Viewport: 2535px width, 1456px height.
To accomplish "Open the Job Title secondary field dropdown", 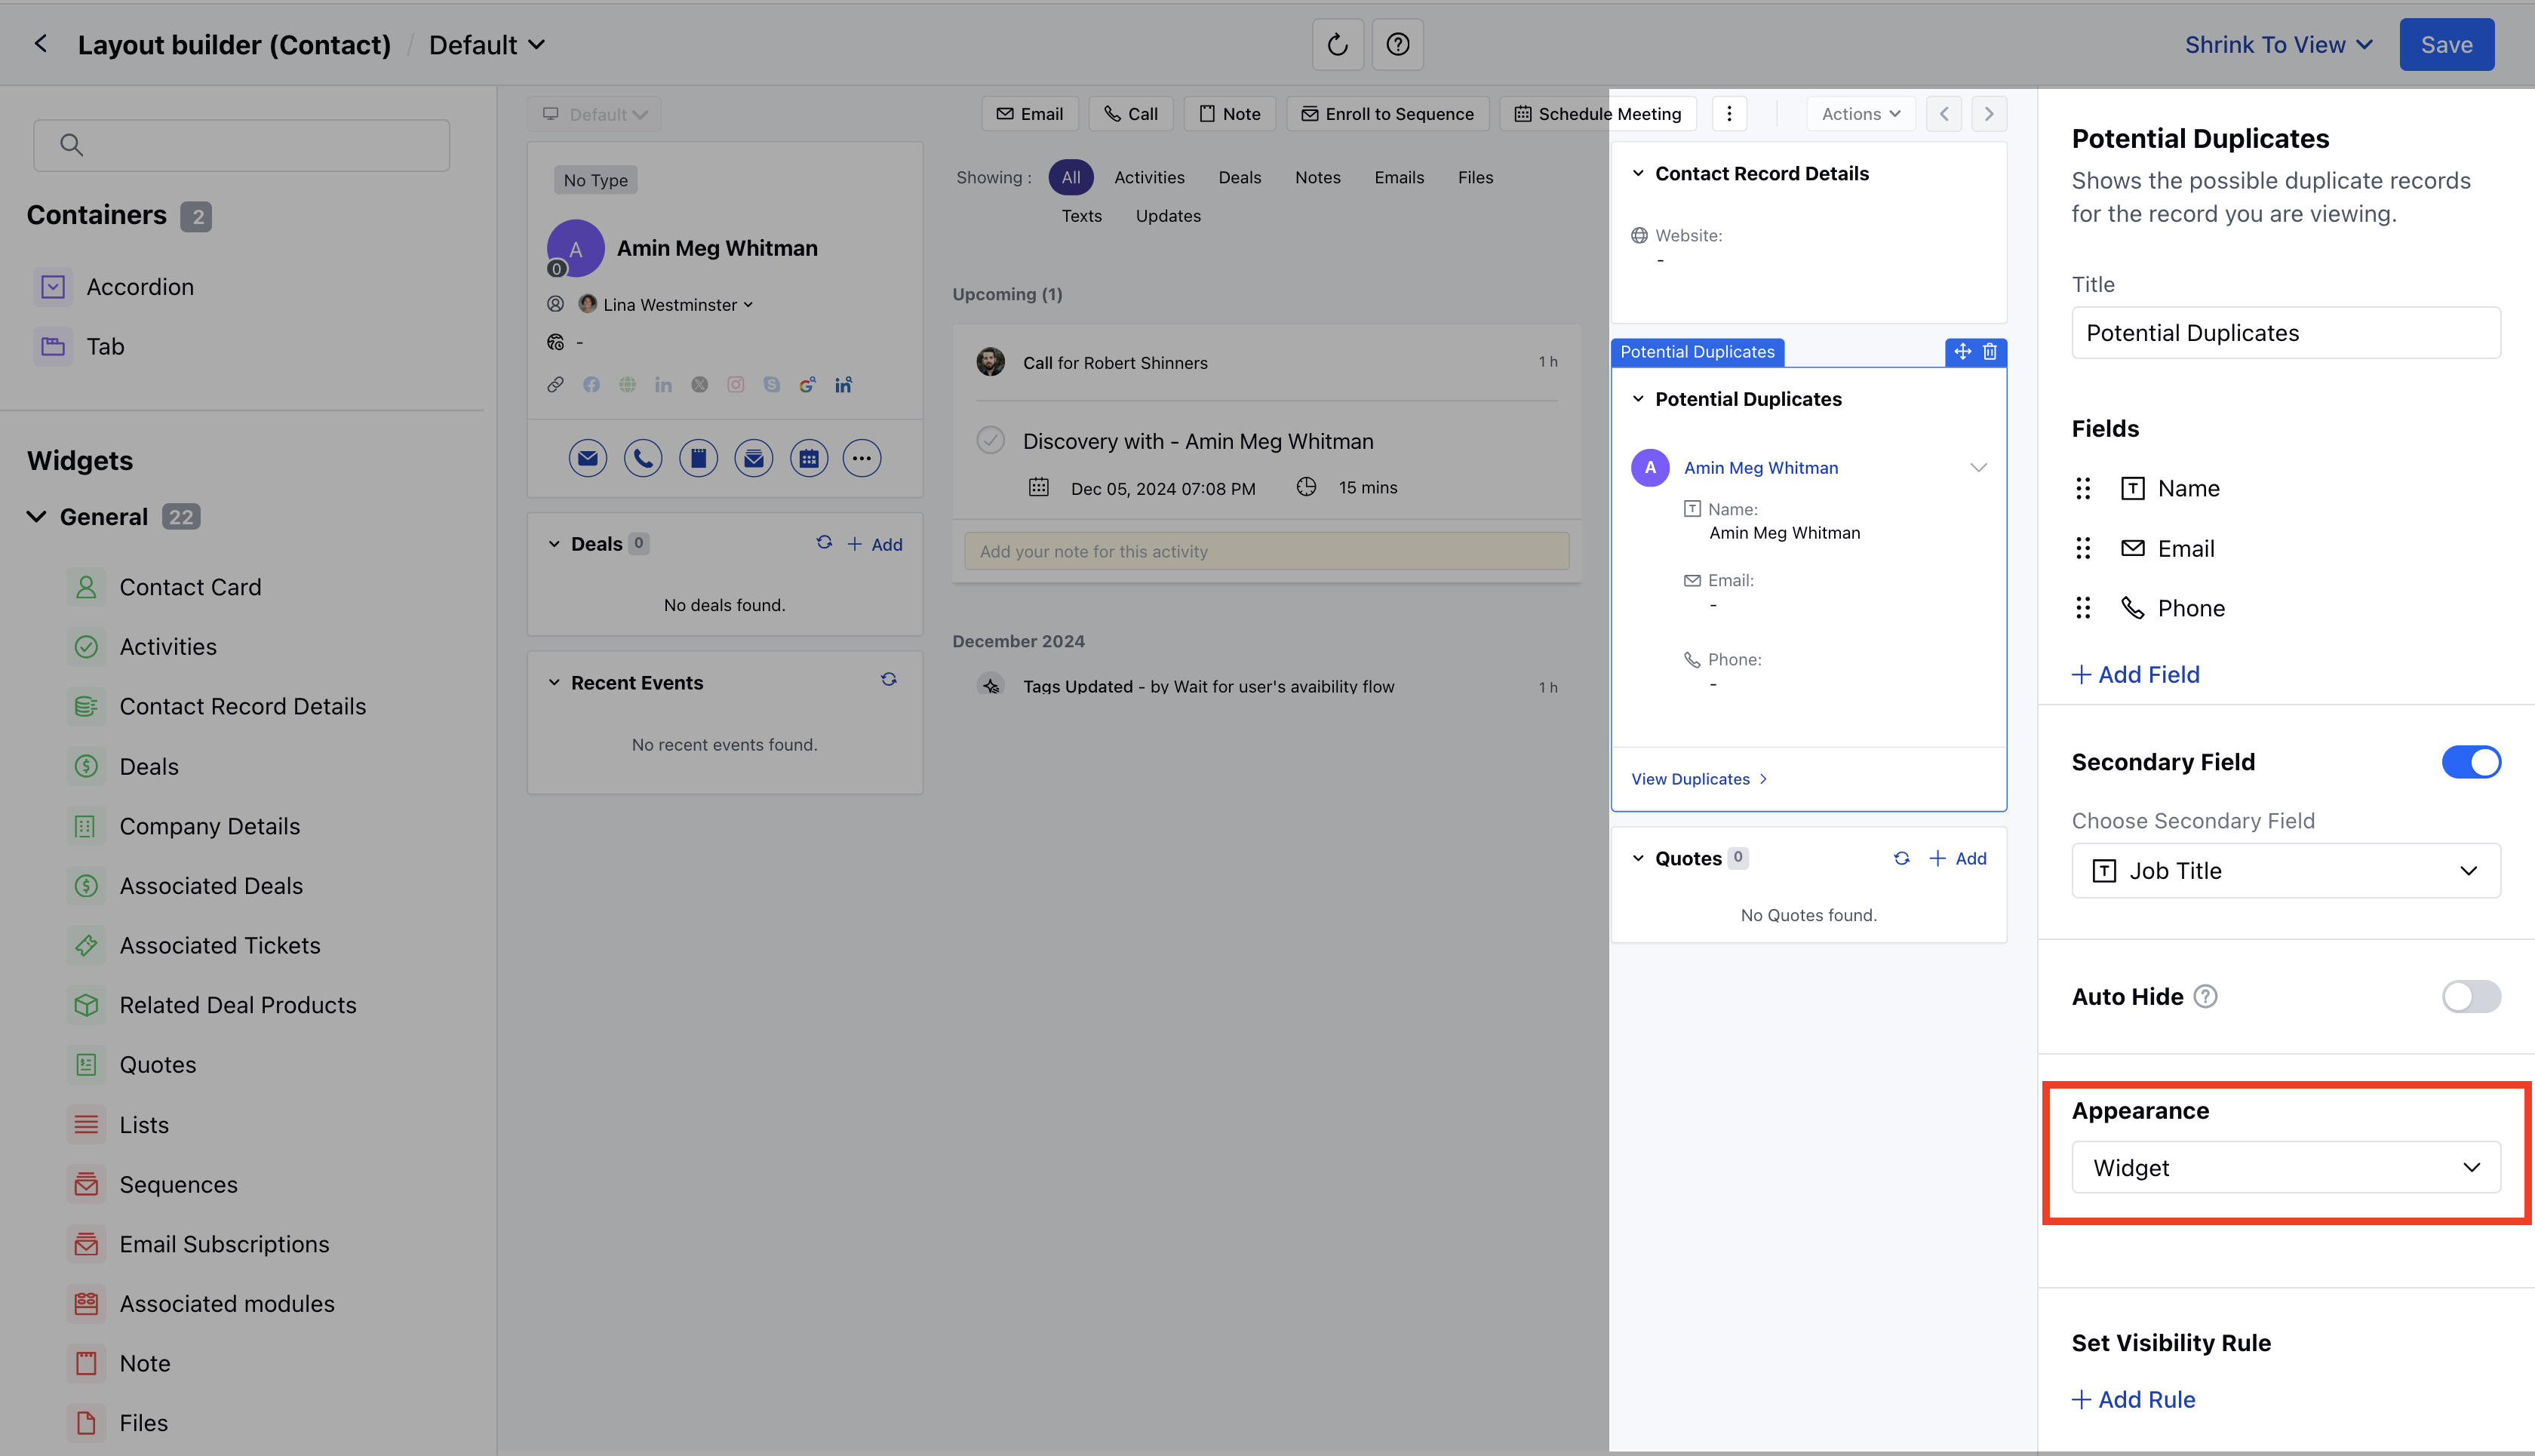I will tap(2285, 871).
